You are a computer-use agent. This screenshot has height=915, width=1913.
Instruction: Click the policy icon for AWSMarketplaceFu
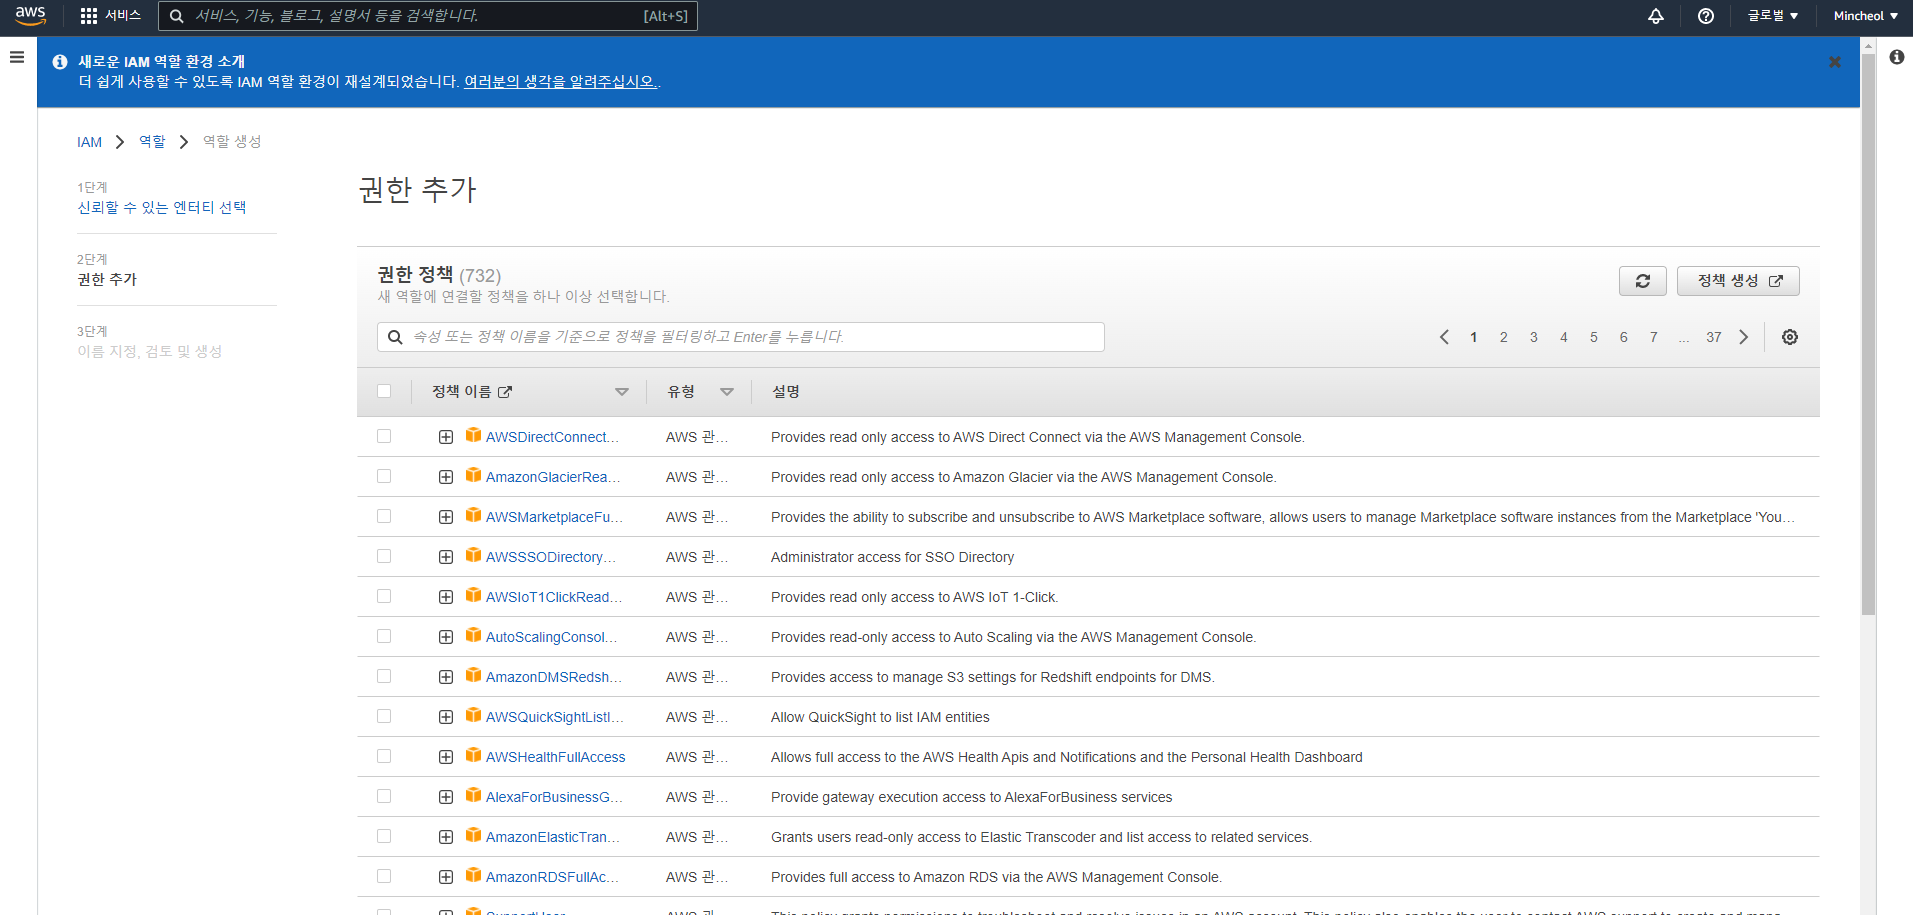coord(474,515)
